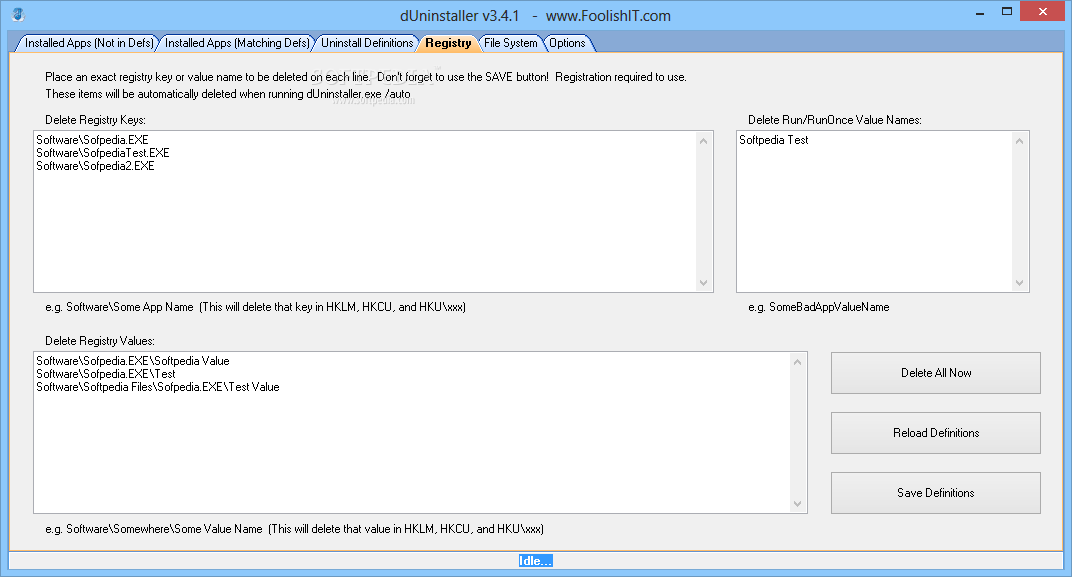
Task: Click line Software\Sofpedia2.EXE
Action: pos(95,166)
